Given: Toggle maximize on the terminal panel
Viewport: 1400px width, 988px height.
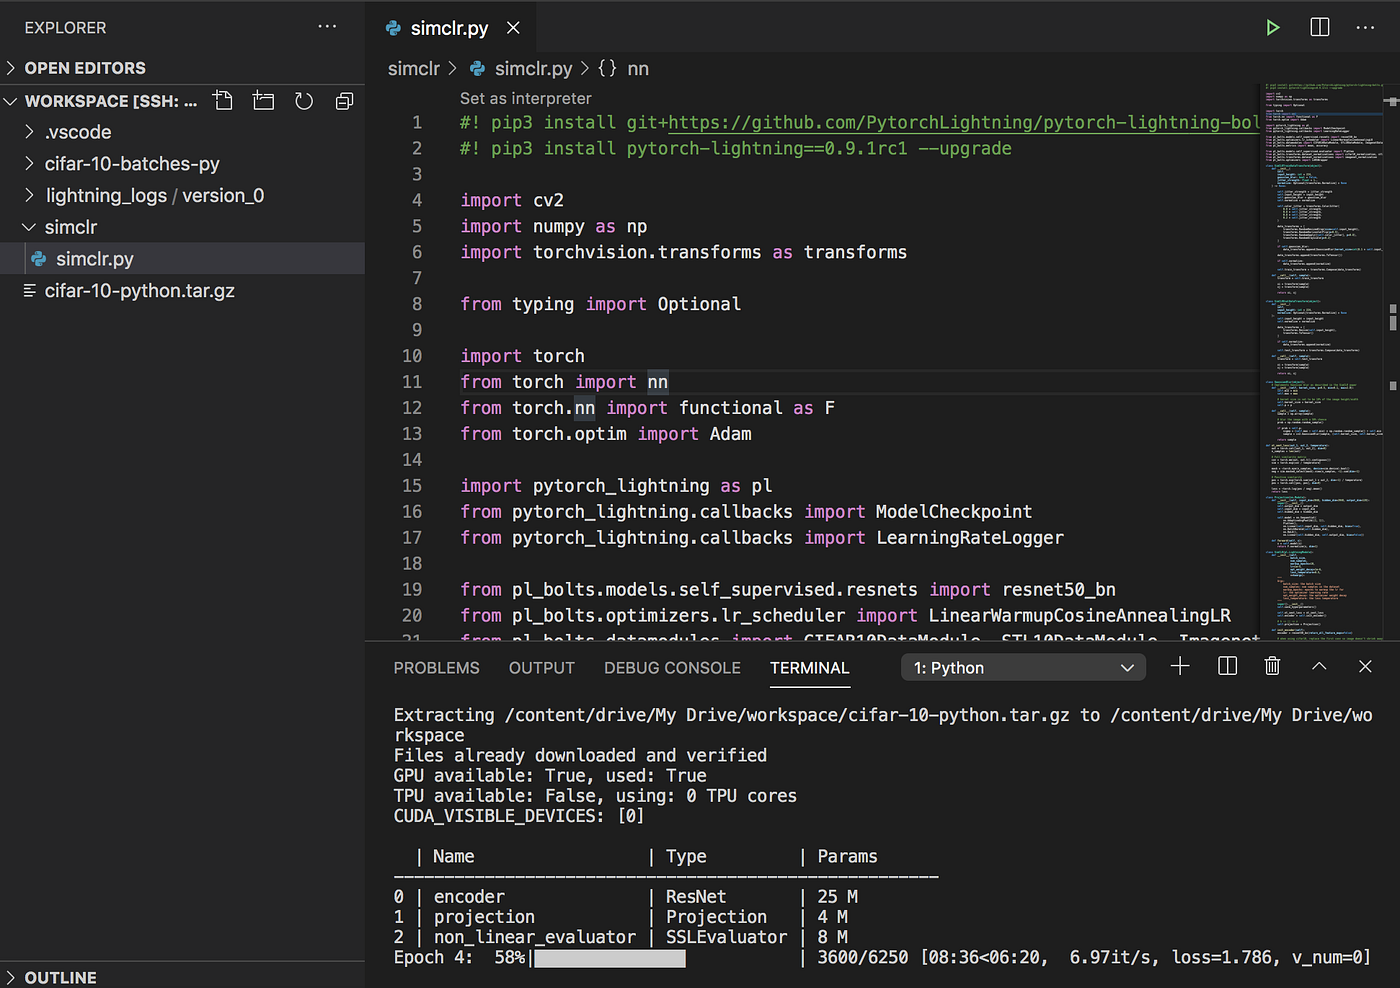Looking at the screenshot, I should point(1318,666).
